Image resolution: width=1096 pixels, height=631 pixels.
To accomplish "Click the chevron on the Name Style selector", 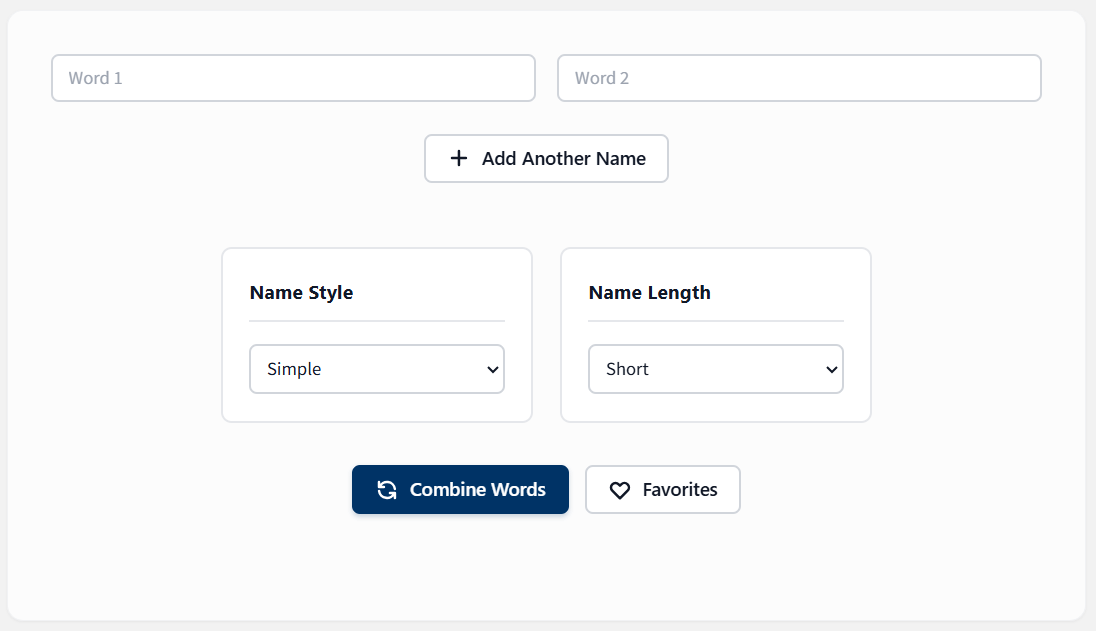I will [x=492, y=369].
